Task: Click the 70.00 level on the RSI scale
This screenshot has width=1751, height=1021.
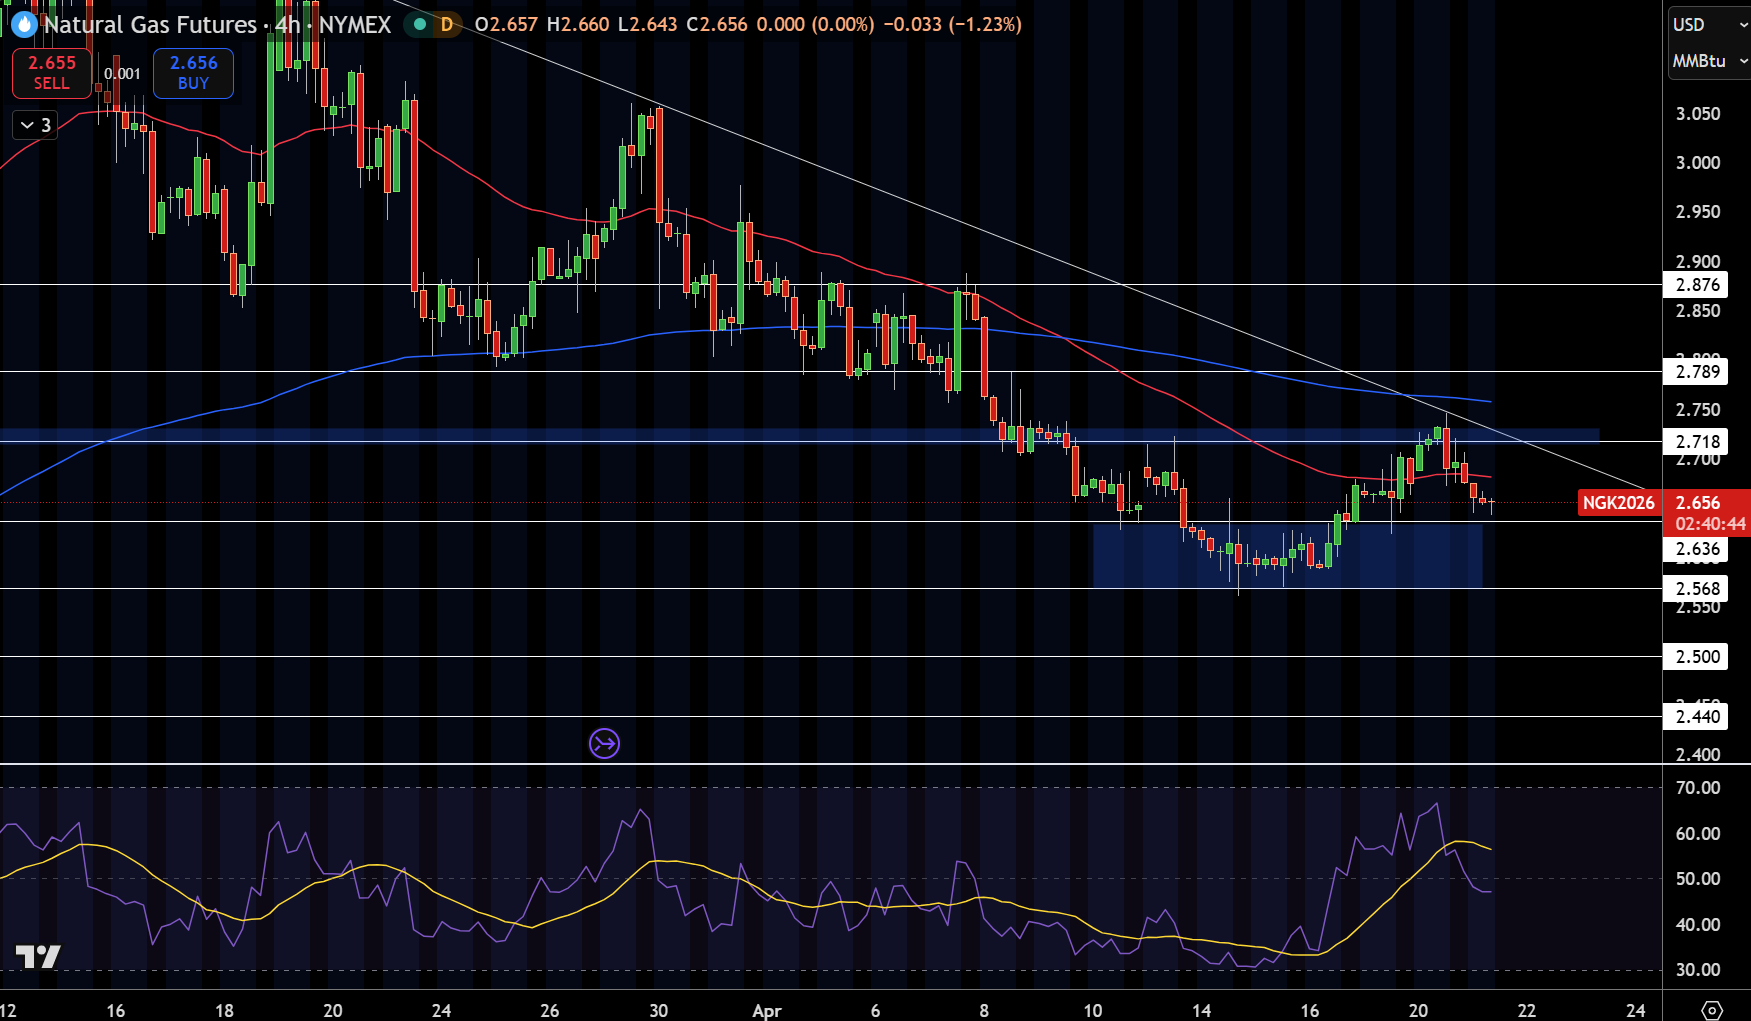Action: click(x=1698, y=788)
